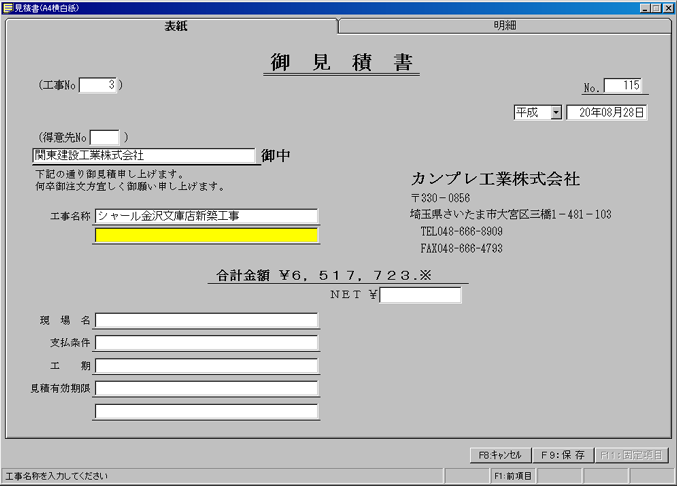
Task: Click the postal code 〒330-0856
Action: coord(440,198)
